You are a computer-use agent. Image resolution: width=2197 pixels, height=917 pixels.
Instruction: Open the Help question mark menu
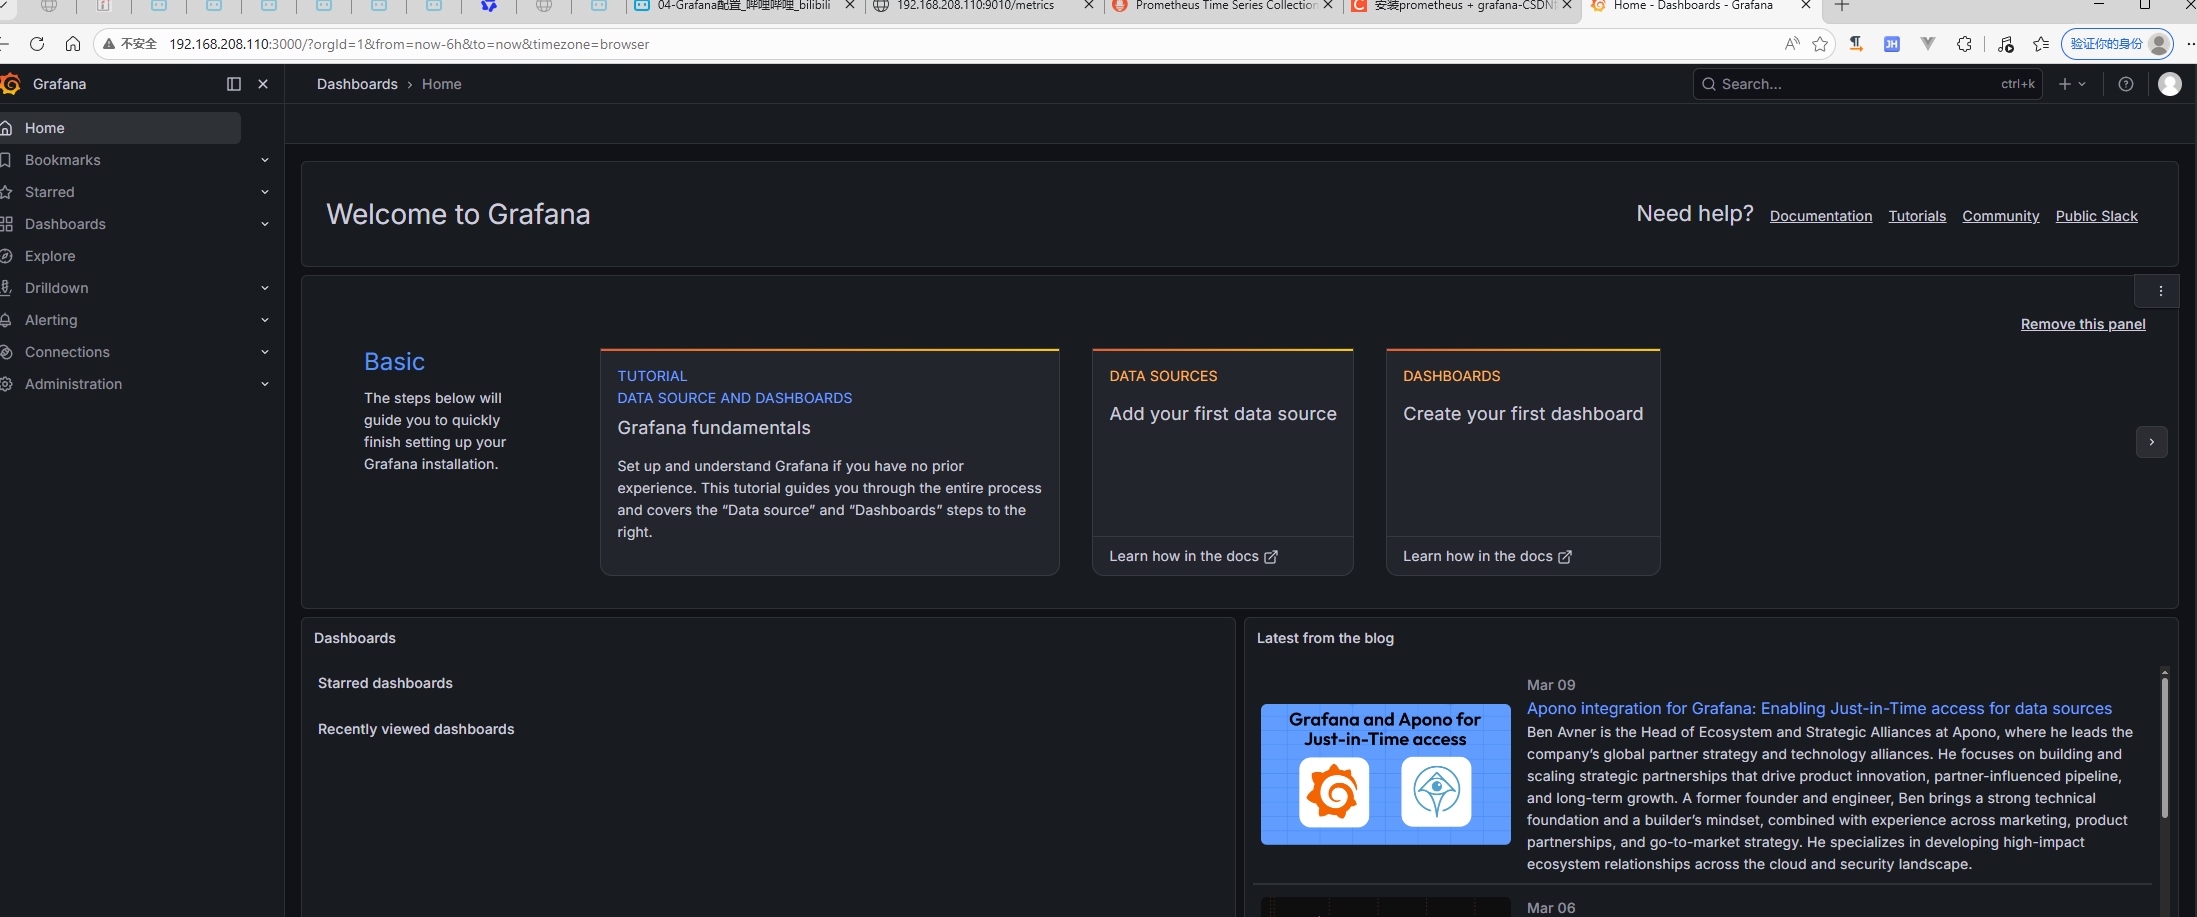coord(2126,84)
